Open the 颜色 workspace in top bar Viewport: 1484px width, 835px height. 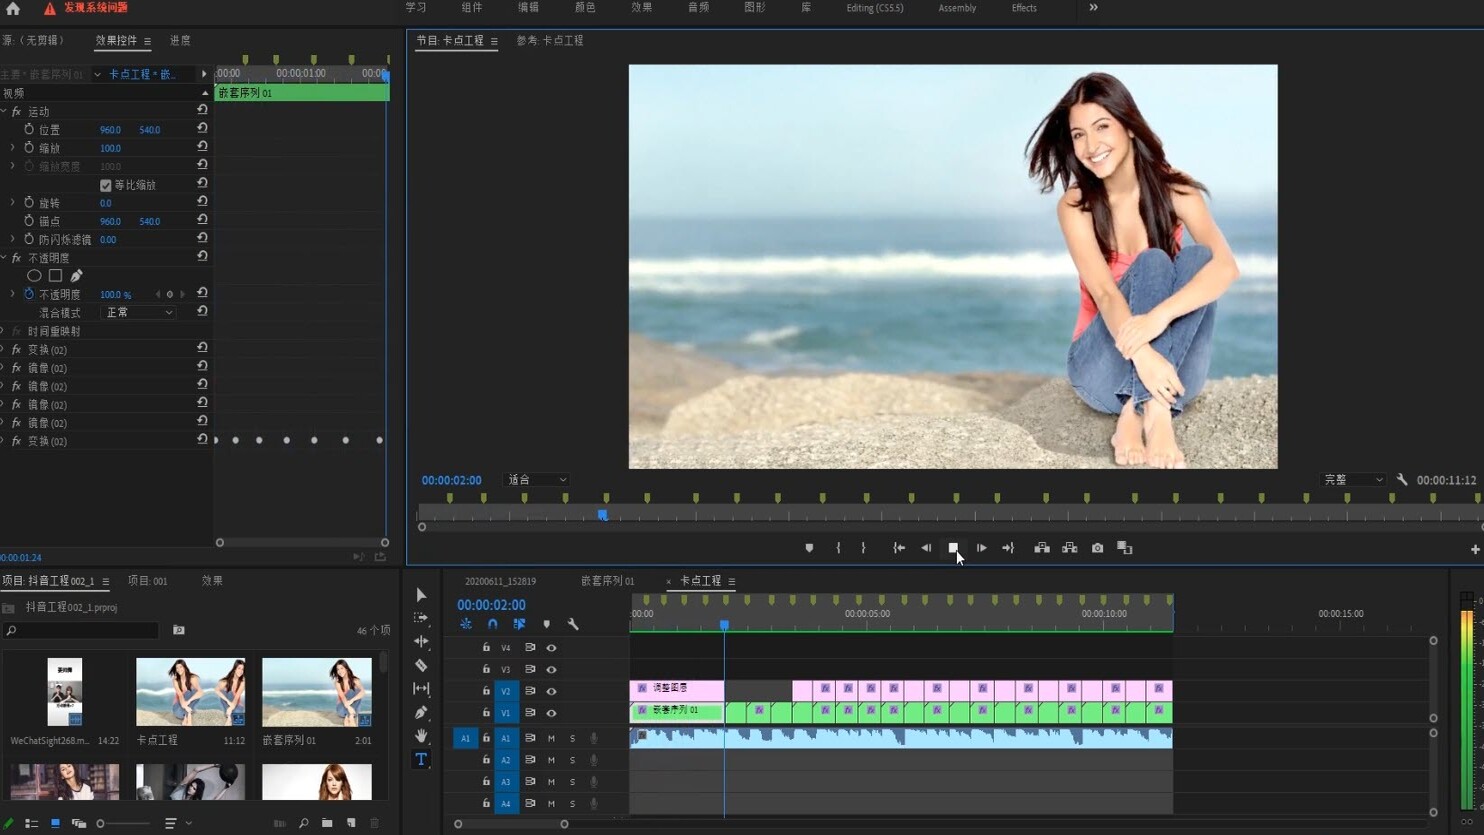(x=585, y=8)
